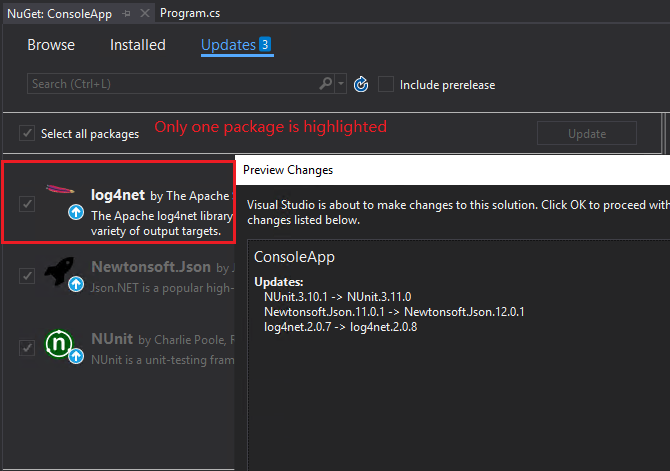Viewport: 670px width, 471px height.
Task: Click the ConsoleApp project heading
Action: point(294,257)
